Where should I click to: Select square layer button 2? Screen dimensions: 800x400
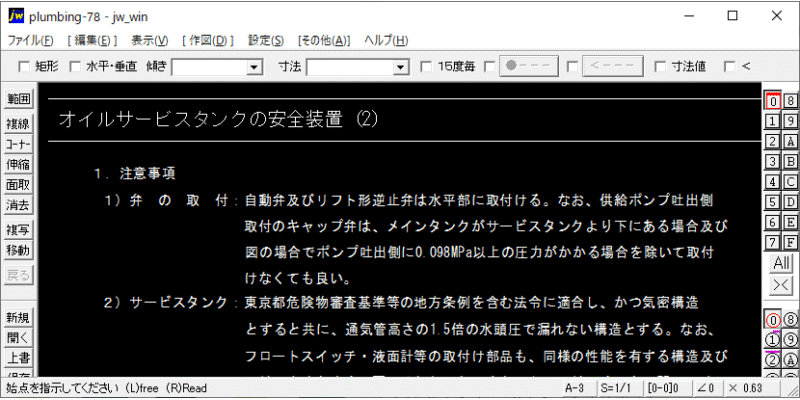pyautogui.click(x=773, y=141)
